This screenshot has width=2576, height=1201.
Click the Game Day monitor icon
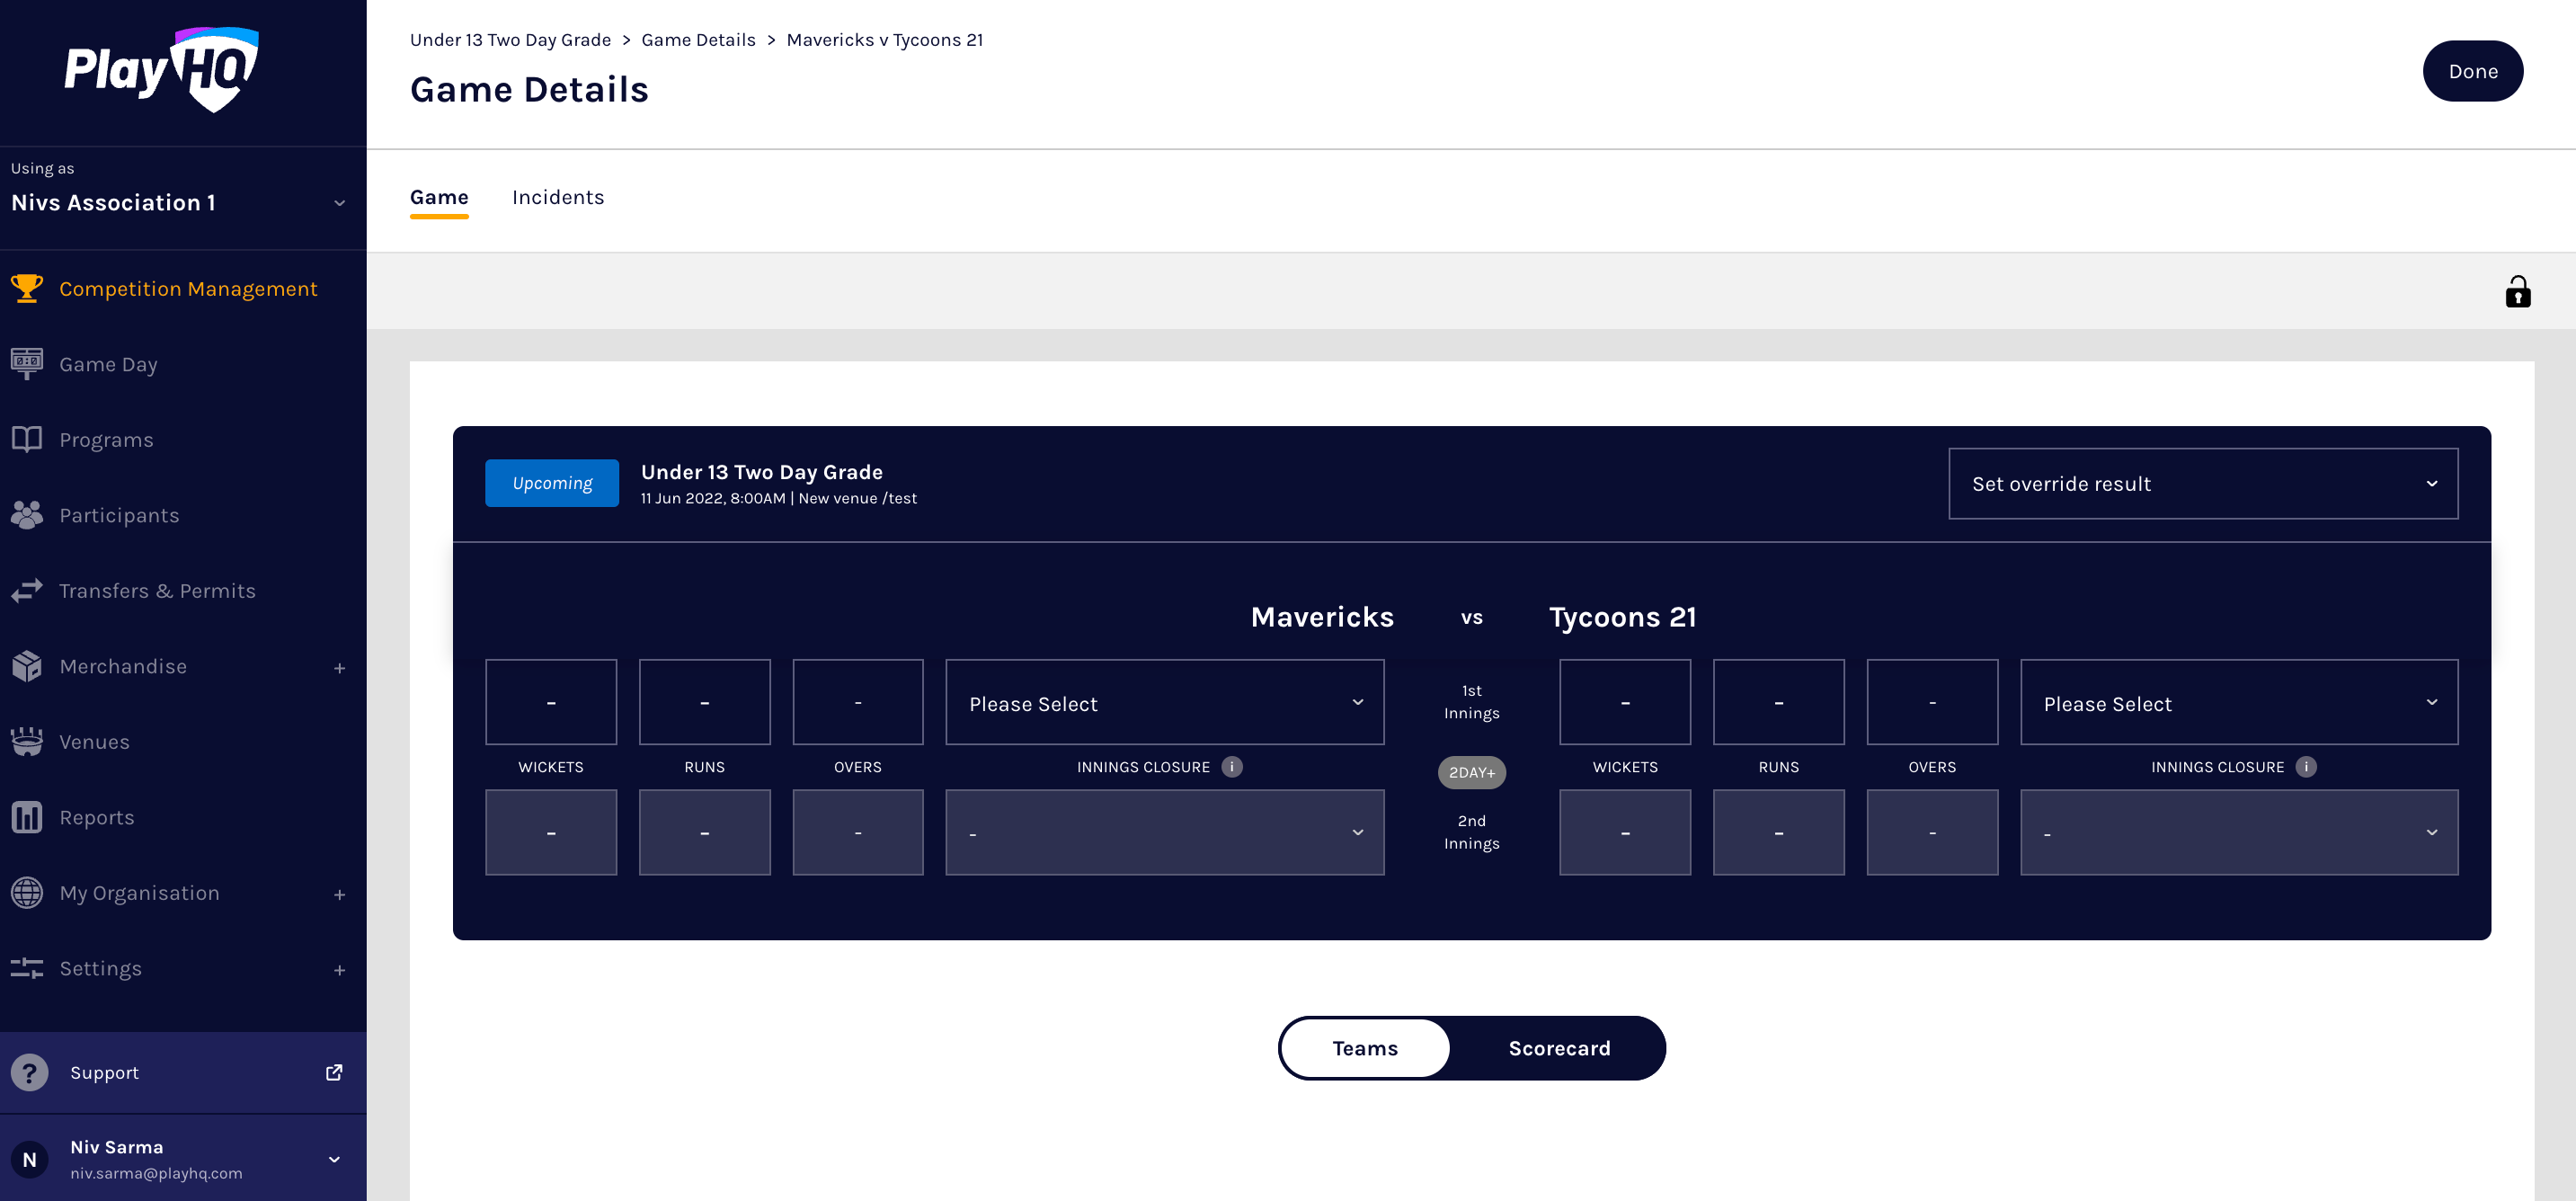tap(28, 363)
